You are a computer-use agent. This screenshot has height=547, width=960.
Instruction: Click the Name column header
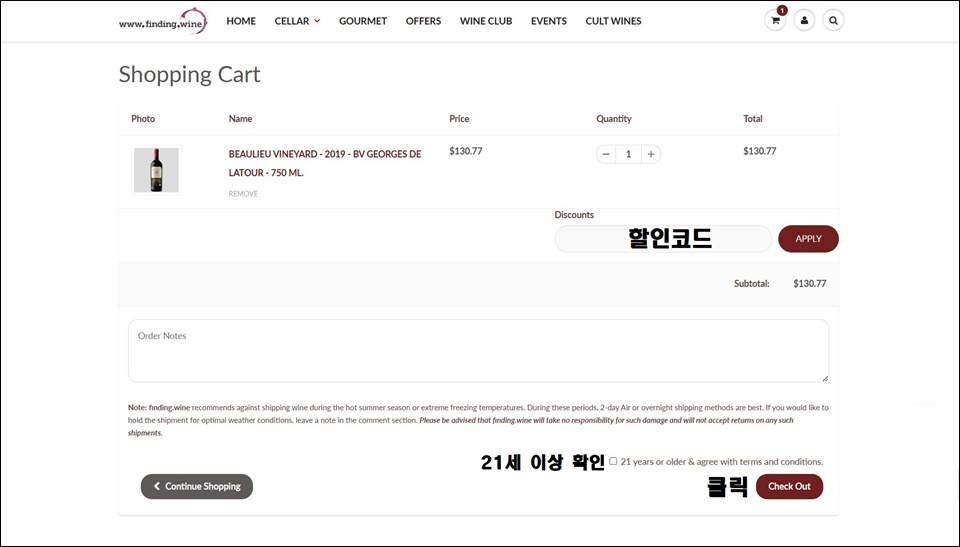tap(240, 119)
